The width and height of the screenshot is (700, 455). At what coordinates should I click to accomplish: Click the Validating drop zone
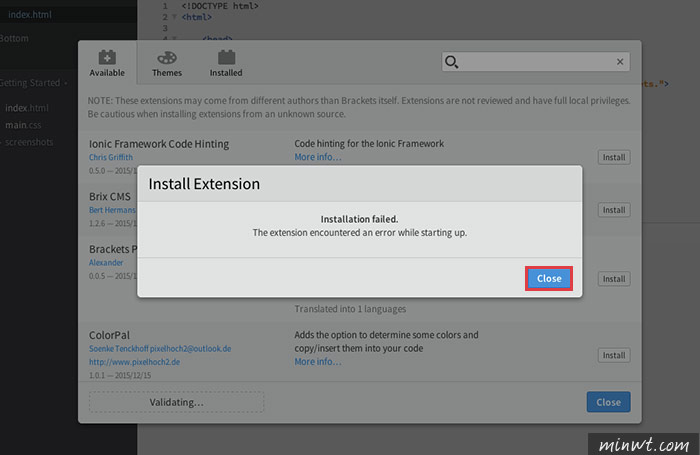(x=176, y=402)
